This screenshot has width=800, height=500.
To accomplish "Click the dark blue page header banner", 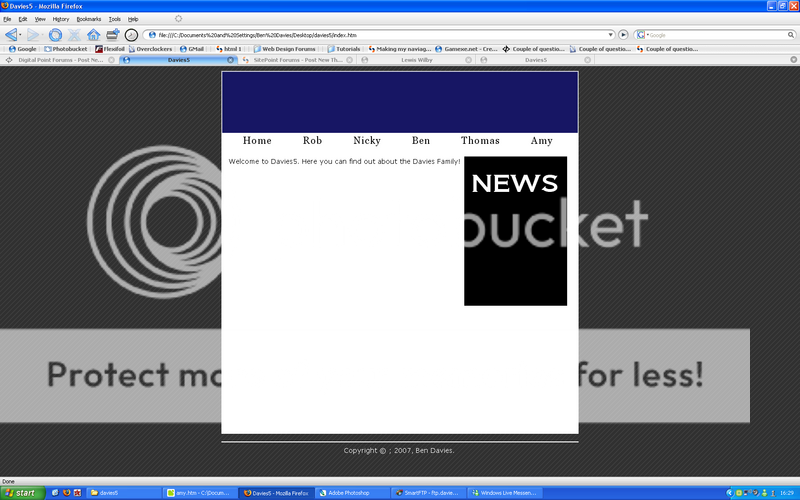I will (400, 102).
